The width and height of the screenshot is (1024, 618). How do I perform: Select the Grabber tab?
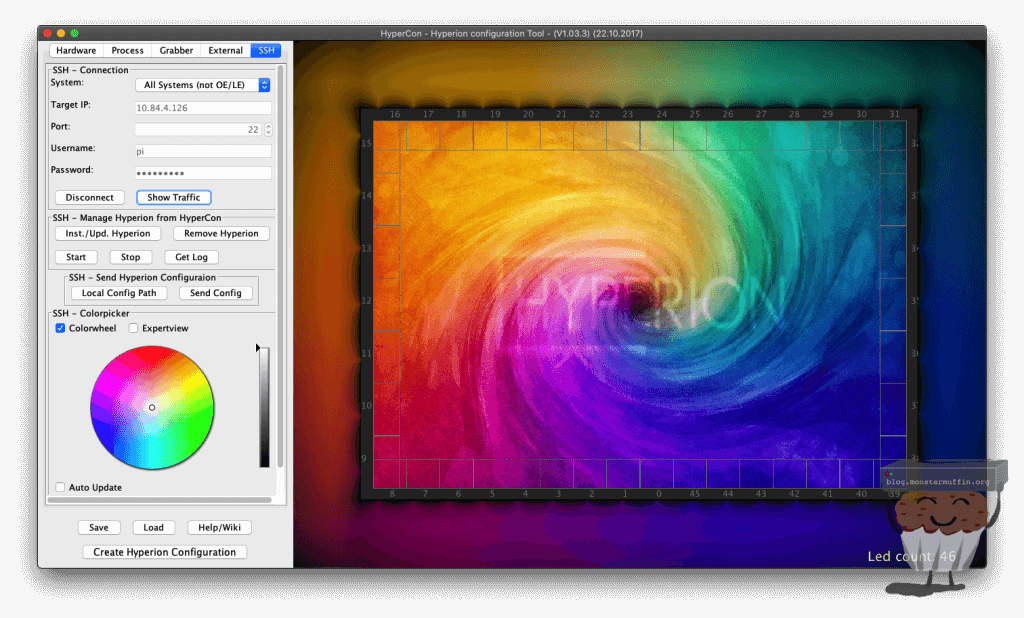point(176,50)
